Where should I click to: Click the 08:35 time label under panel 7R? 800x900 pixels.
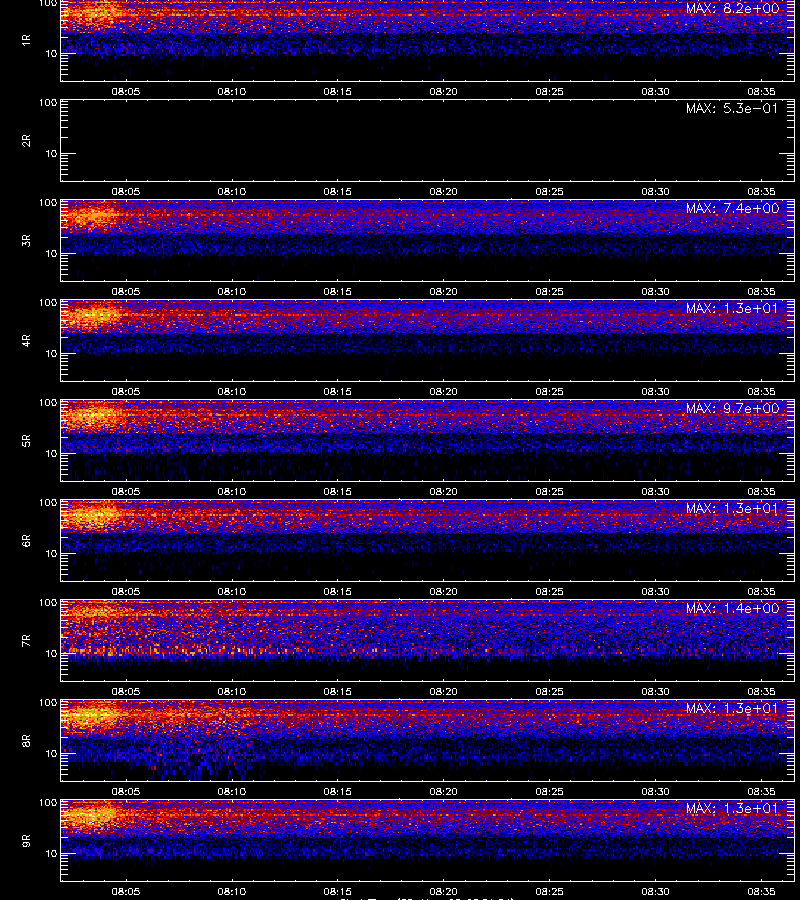tap(762, 692)
